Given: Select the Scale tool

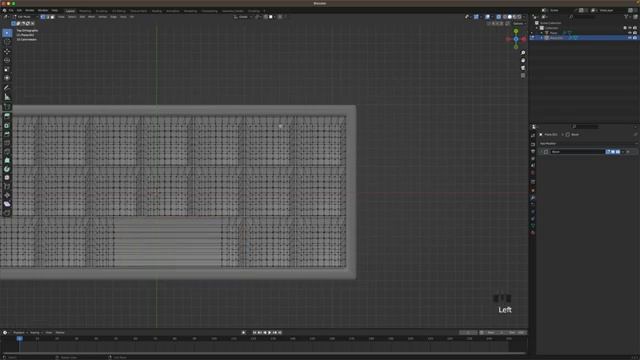Looking at the screenshot, I should [x=7, y=69].
